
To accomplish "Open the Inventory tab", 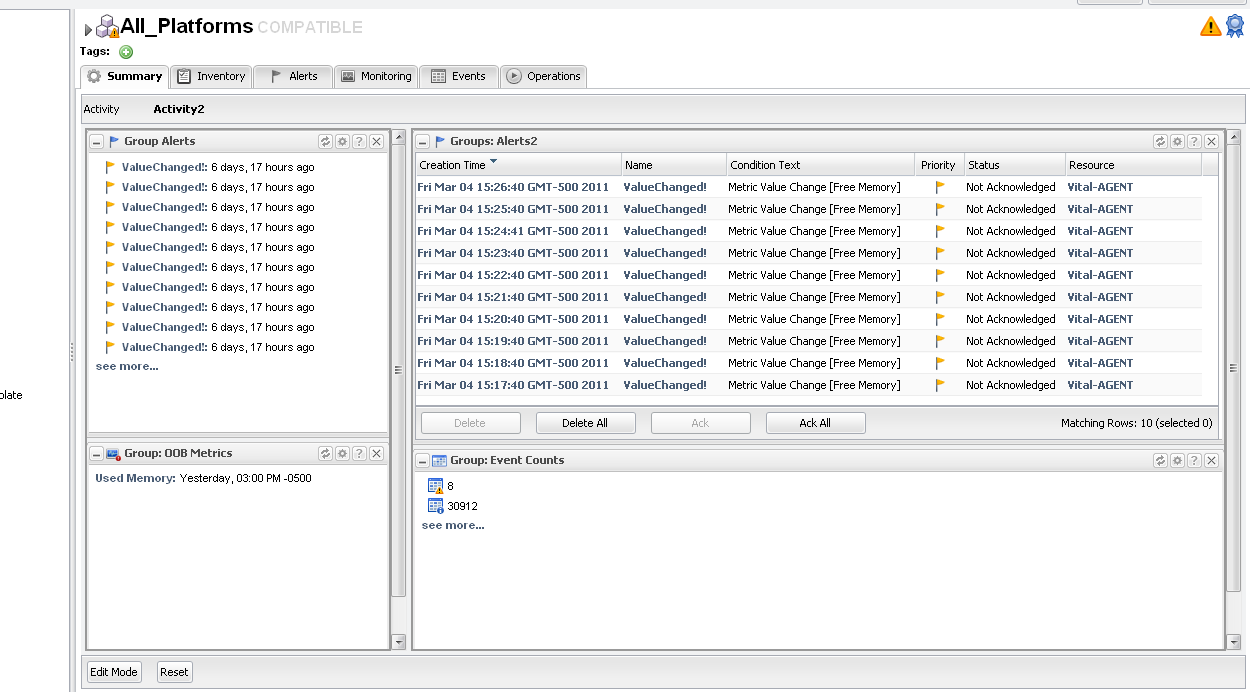I will [x=211, y=76].
